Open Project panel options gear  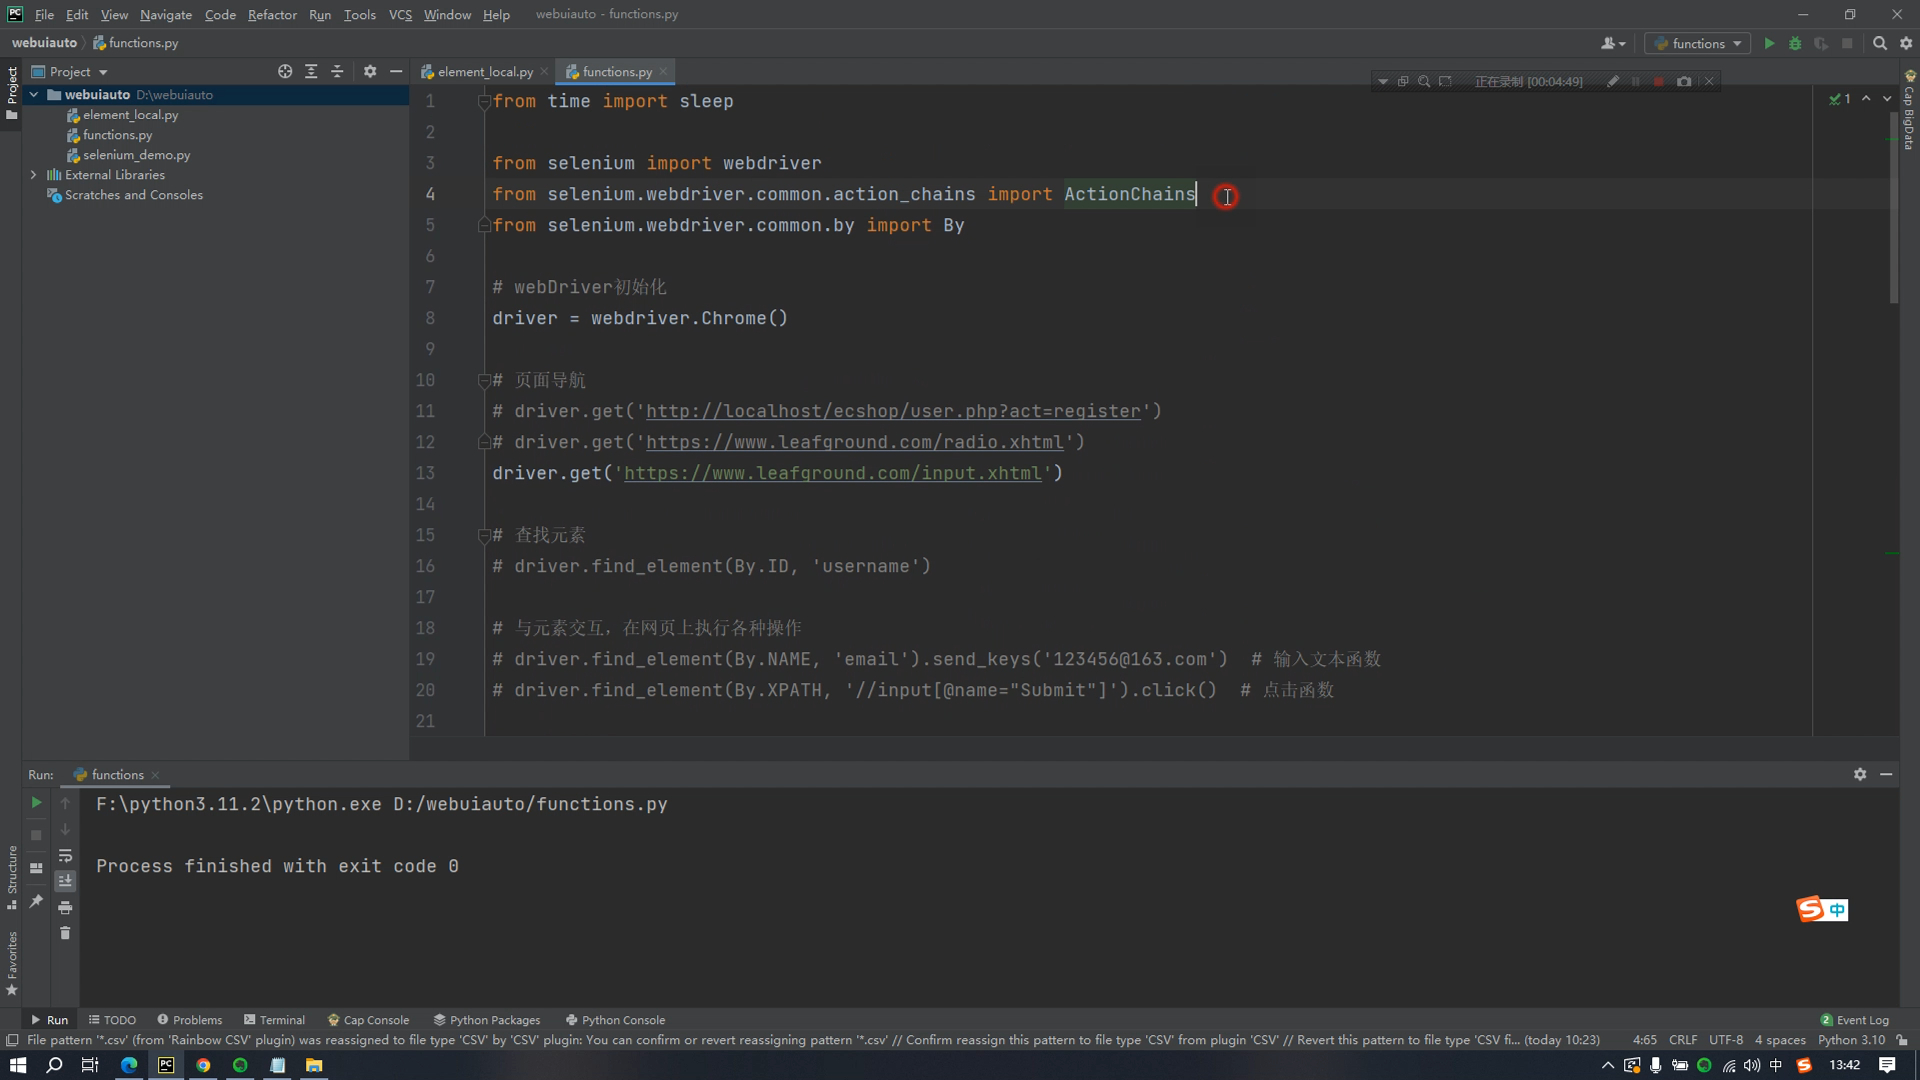(370, 71)
